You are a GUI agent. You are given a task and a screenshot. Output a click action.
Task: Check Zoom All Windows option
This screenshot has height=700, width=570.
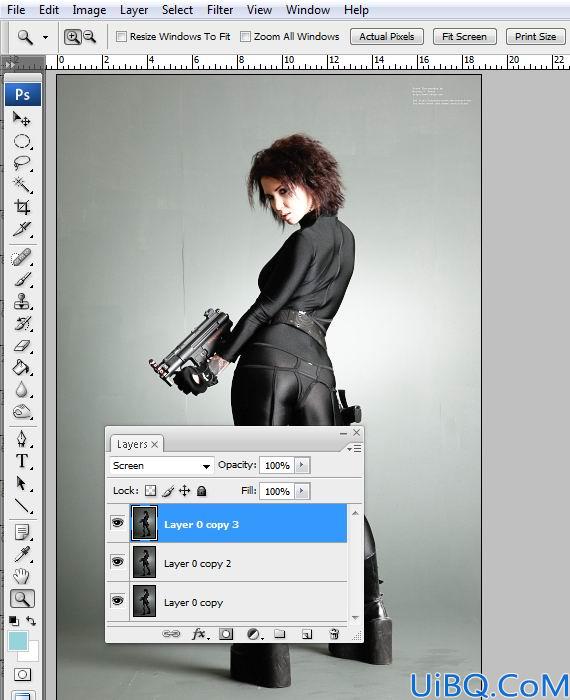pyautogui.click(x=245, y=37)
